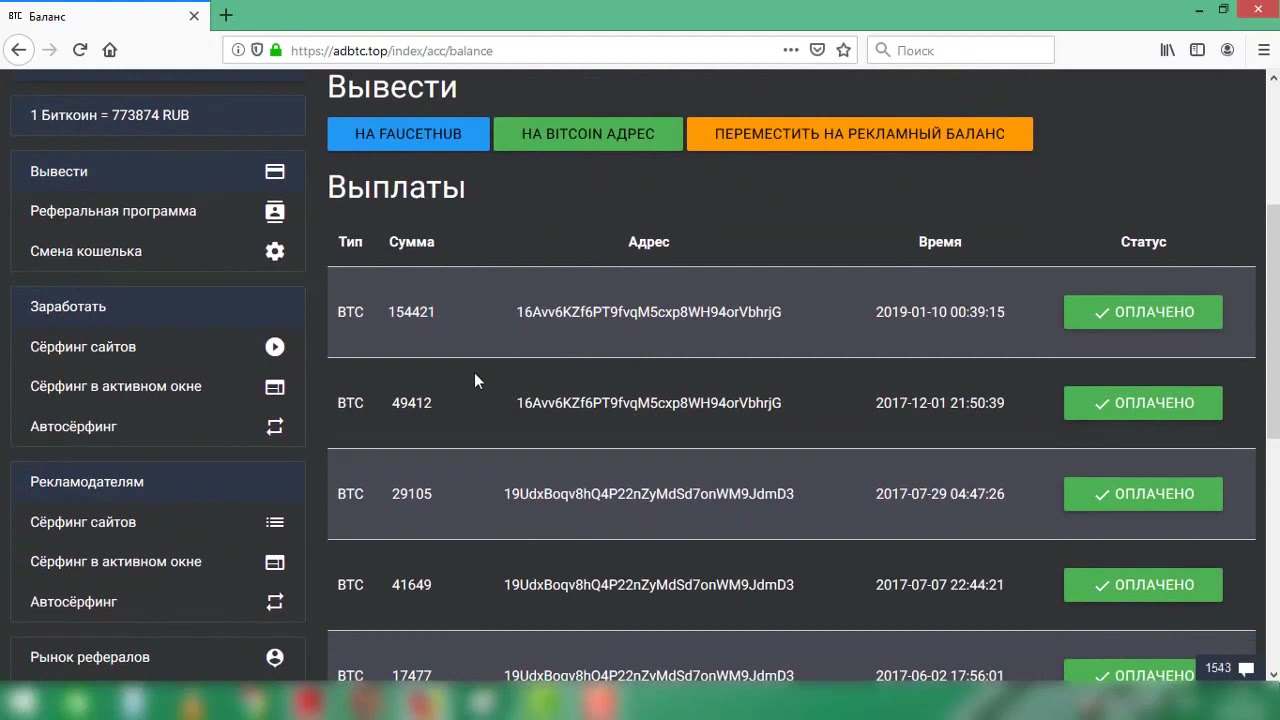Screen dimensions: 1280x720
Task: Open the Firefox hamburger menu
Action: [x=1263, y=50]
